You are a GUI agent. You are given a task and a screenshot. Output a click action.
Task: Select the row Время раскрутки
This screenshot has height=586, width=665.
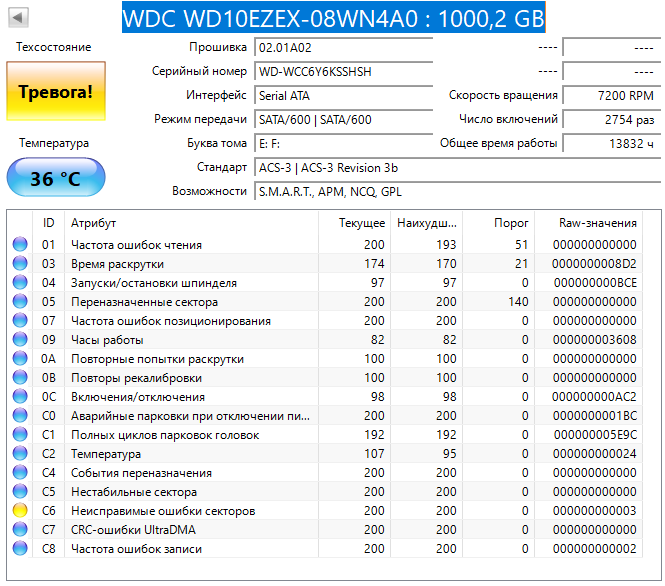point(327,264)
